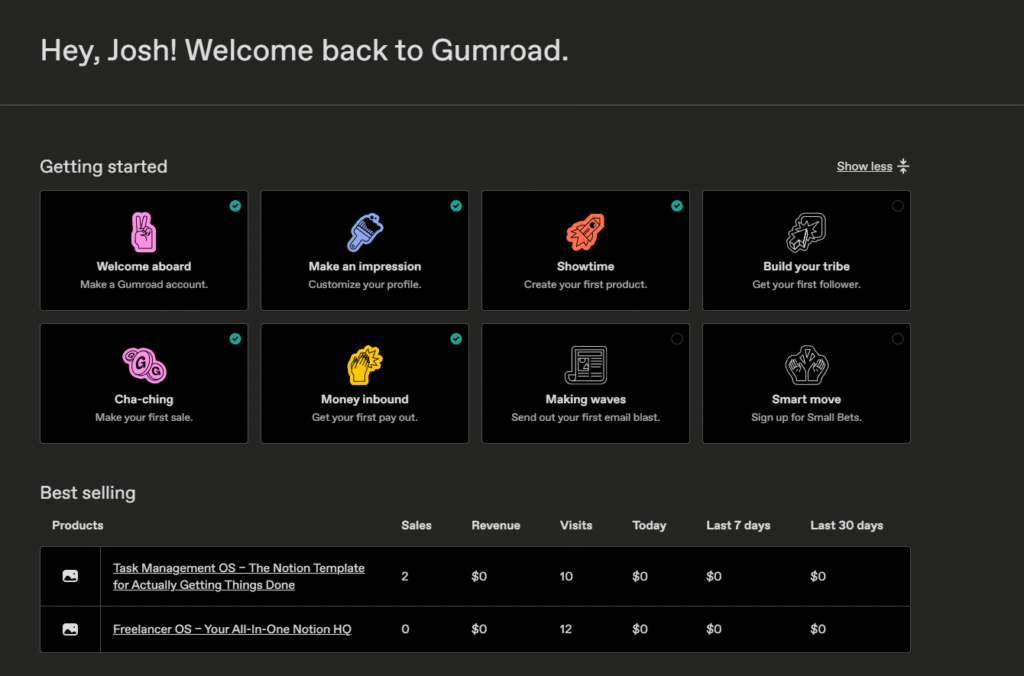Click the empty circle on Build your tribe card
The height and width of the screenshot is (676, 1024).
897,206
